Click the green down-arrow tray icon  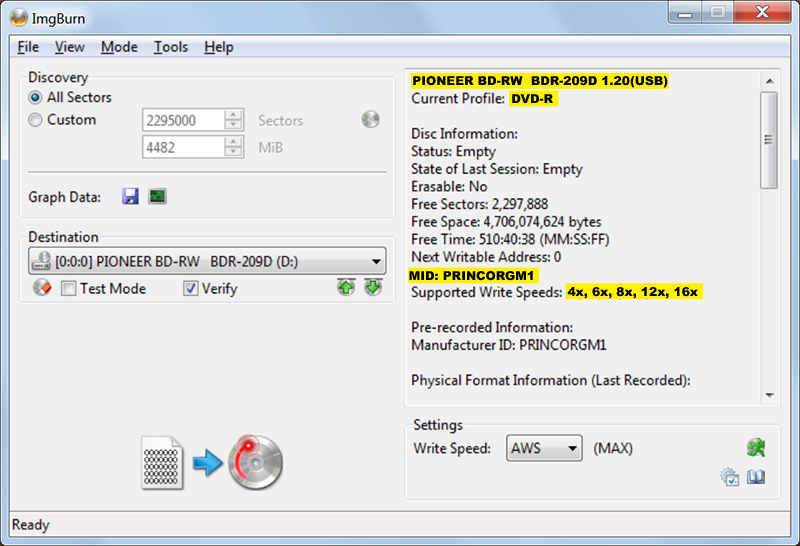pyautogui.click(x=373, y=288)
